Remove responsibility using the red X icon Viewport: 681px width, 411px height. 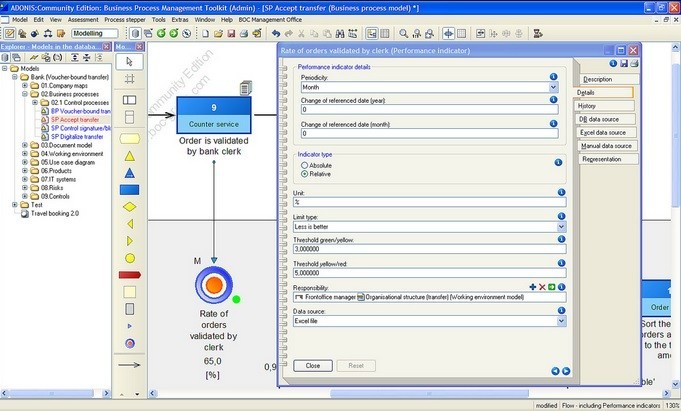(543, 287)
